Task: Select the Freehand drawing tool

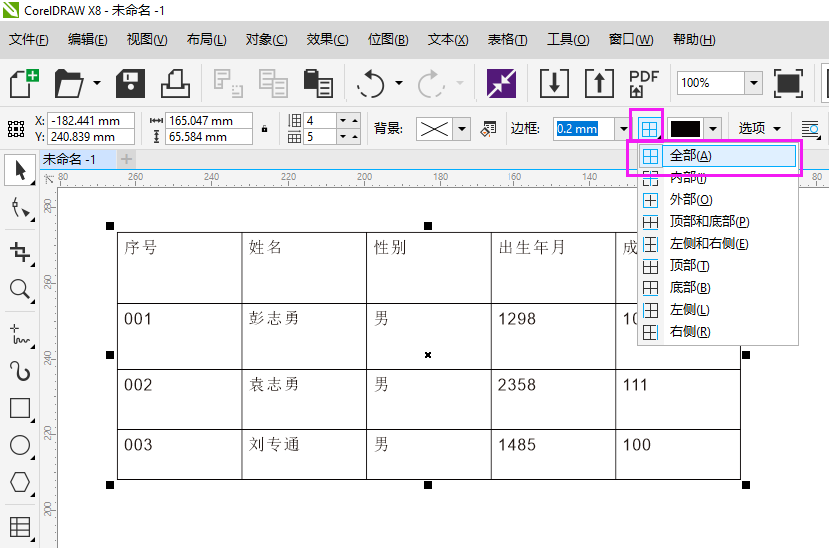Action: tap(20, 335)
